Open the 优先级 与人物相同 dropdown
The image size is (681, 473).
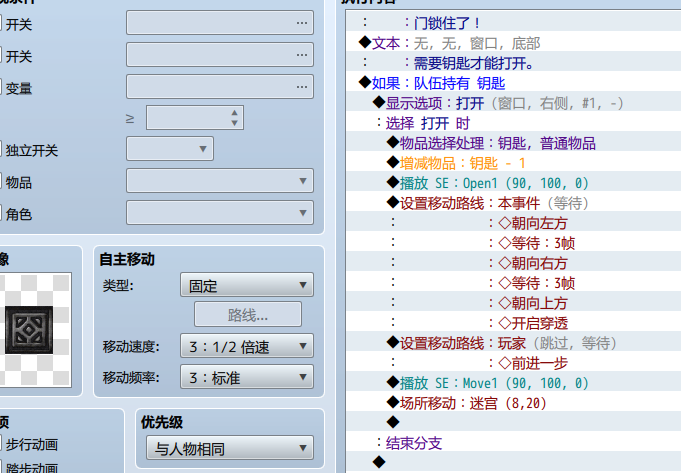[230, 448]
